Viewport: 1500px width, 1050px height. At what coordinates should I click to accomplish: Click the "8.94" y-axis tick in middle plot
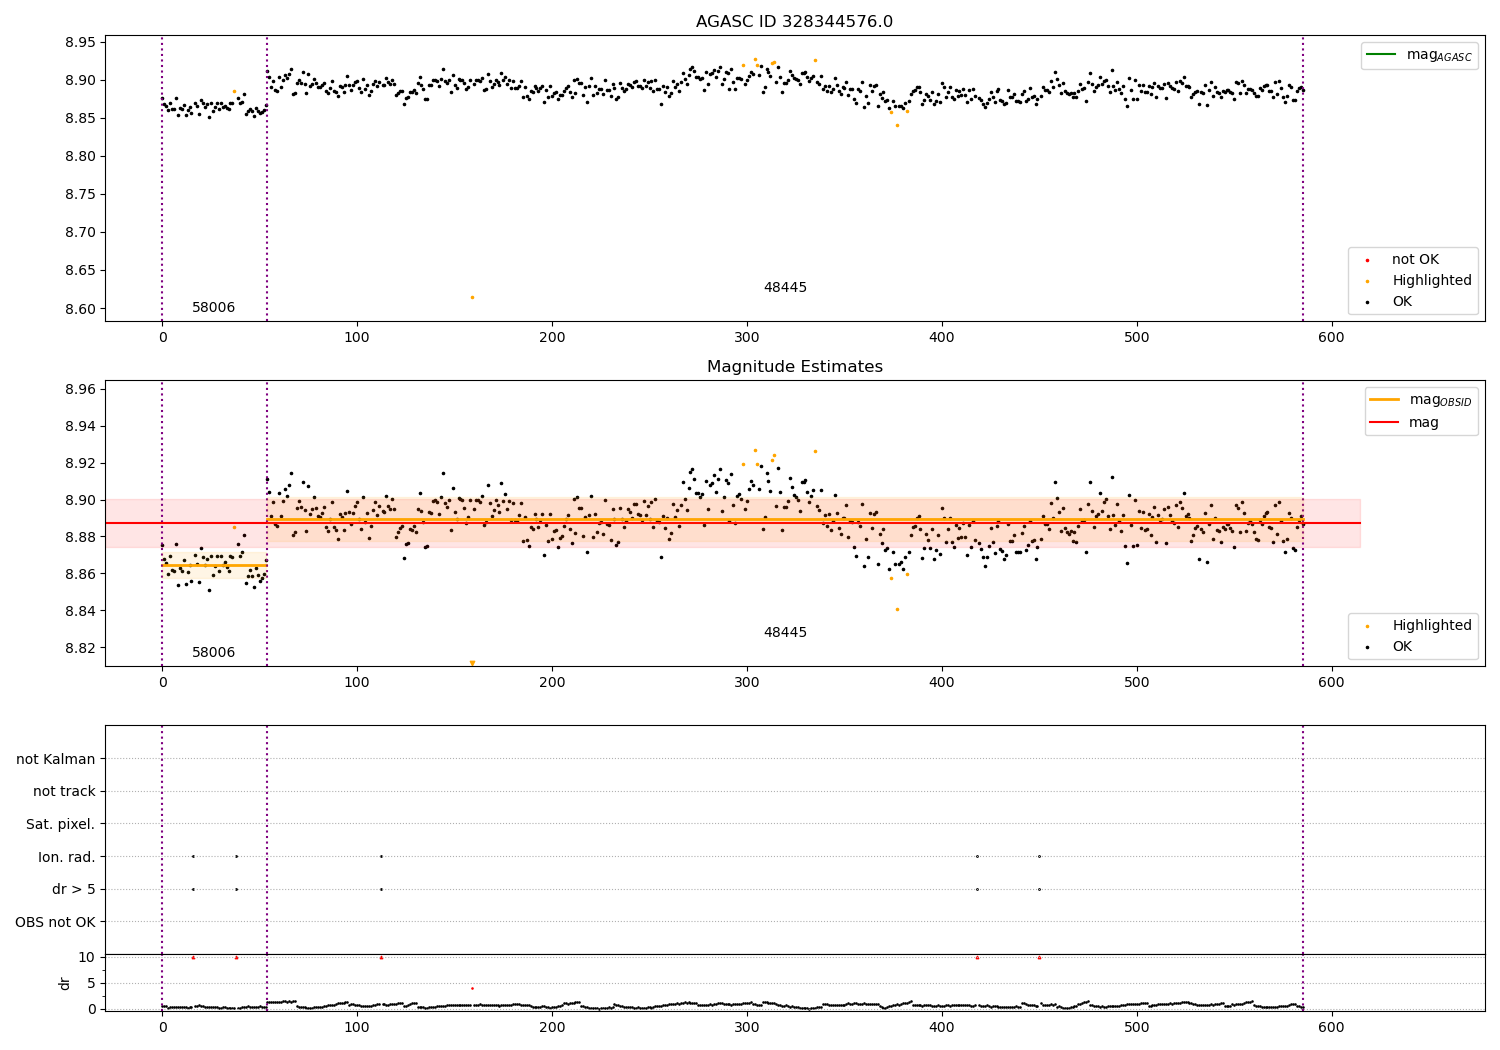tap(81, 426)
